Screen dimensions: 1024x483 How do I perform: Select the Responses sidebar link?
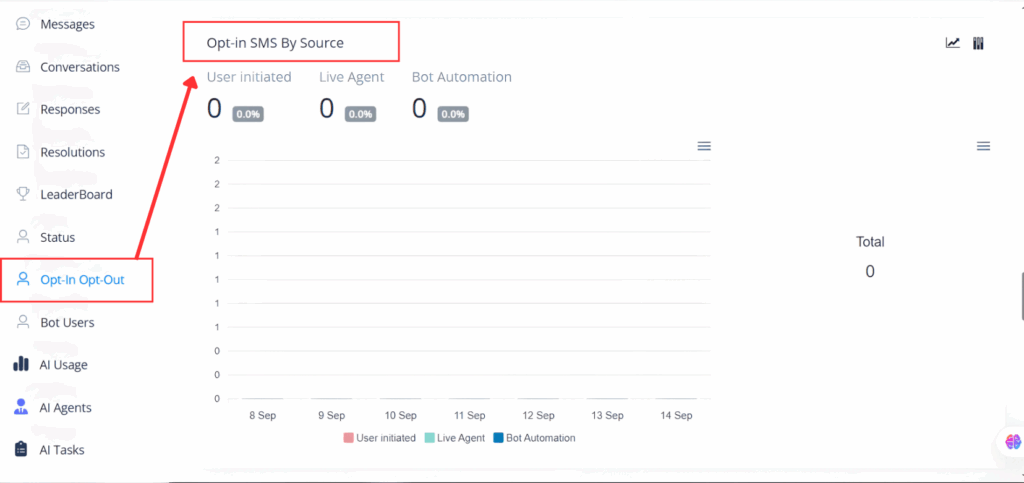click(70, 109)
